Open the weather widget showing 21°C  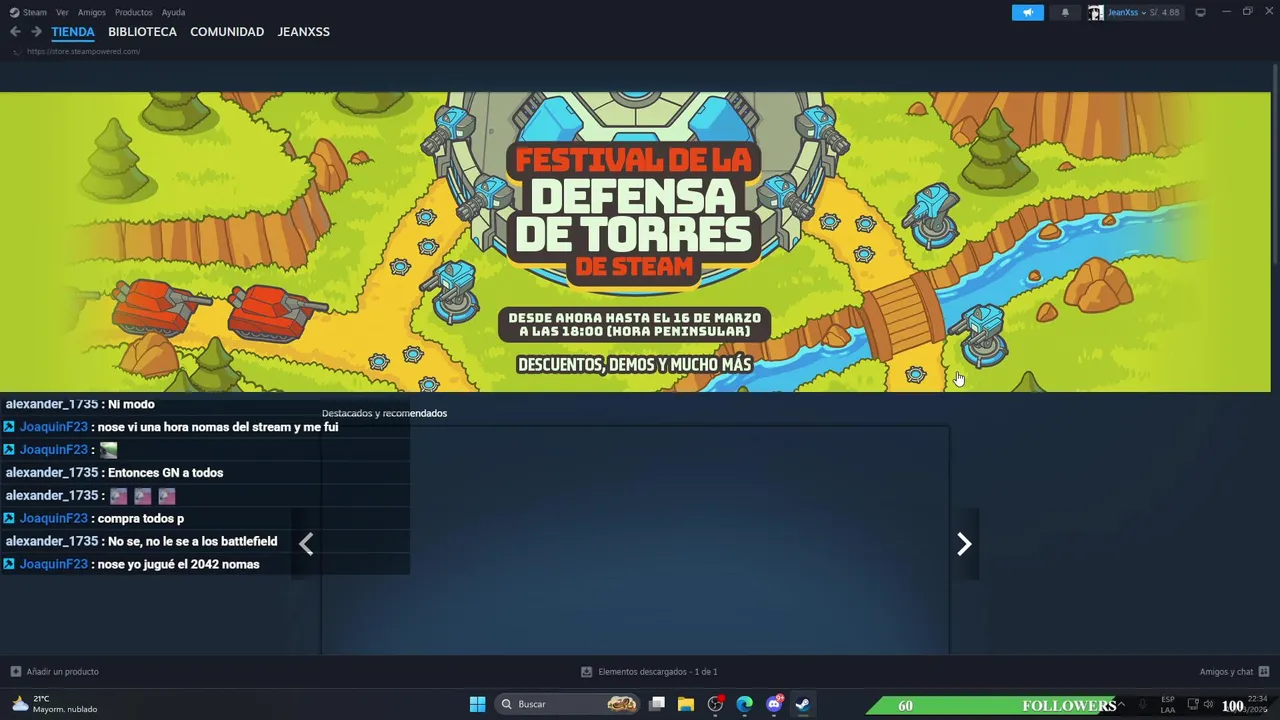click(x=54, y=704)
